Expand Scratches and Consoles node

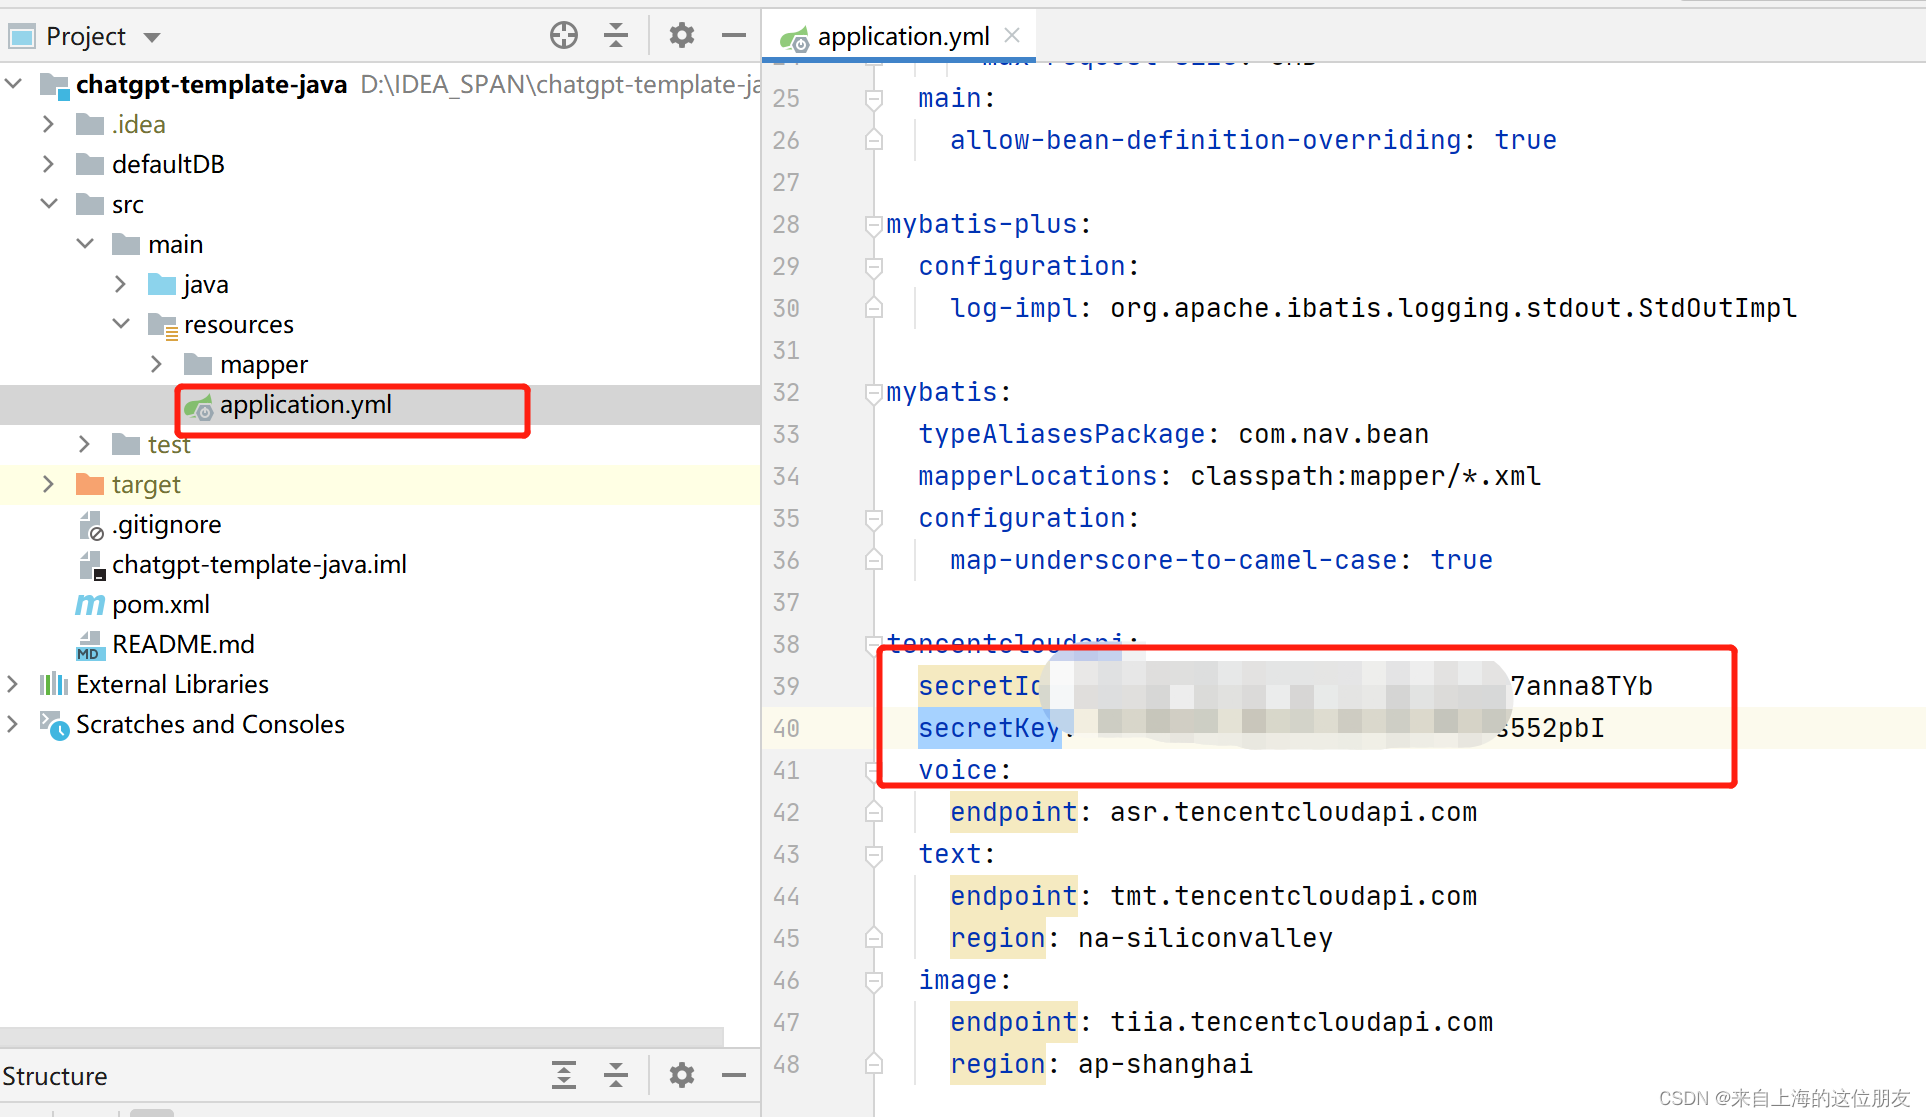pos(12,724)
